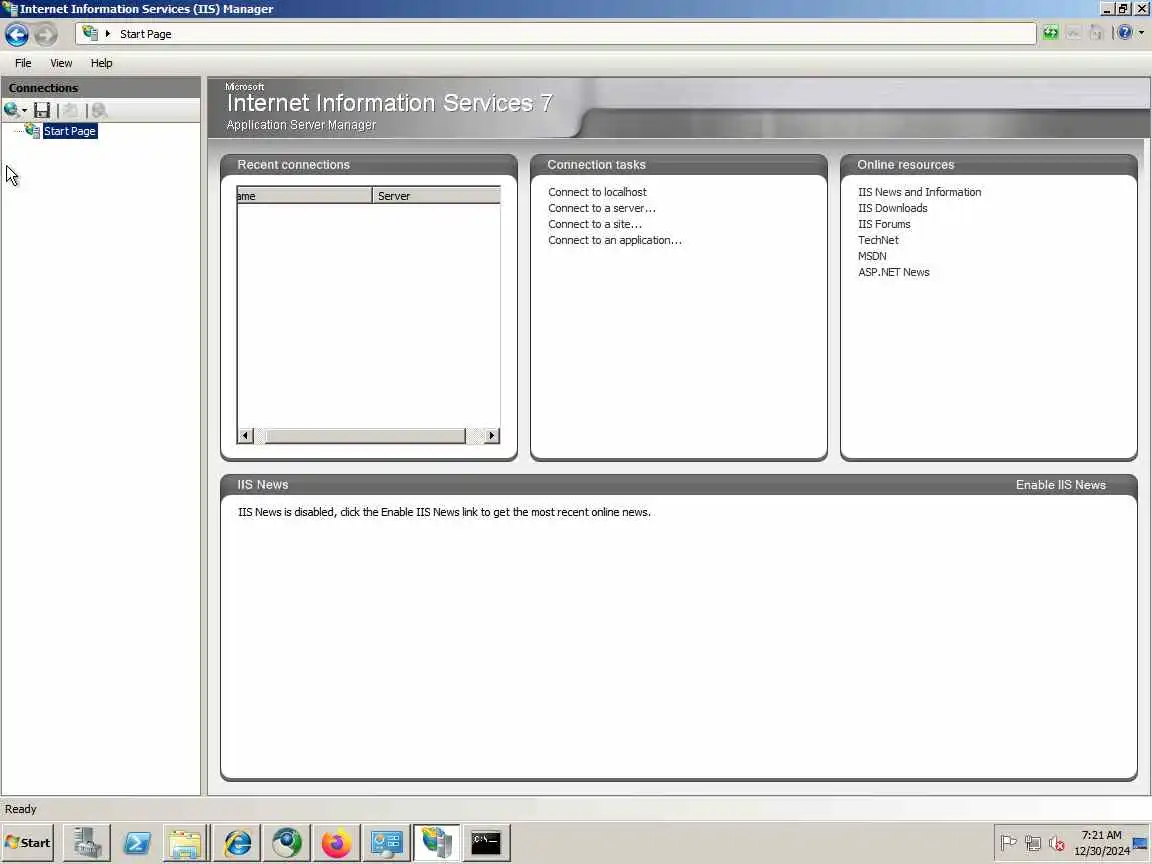
Task: Click the Name column header in Recent connections
Action: [x=304, y=195]
